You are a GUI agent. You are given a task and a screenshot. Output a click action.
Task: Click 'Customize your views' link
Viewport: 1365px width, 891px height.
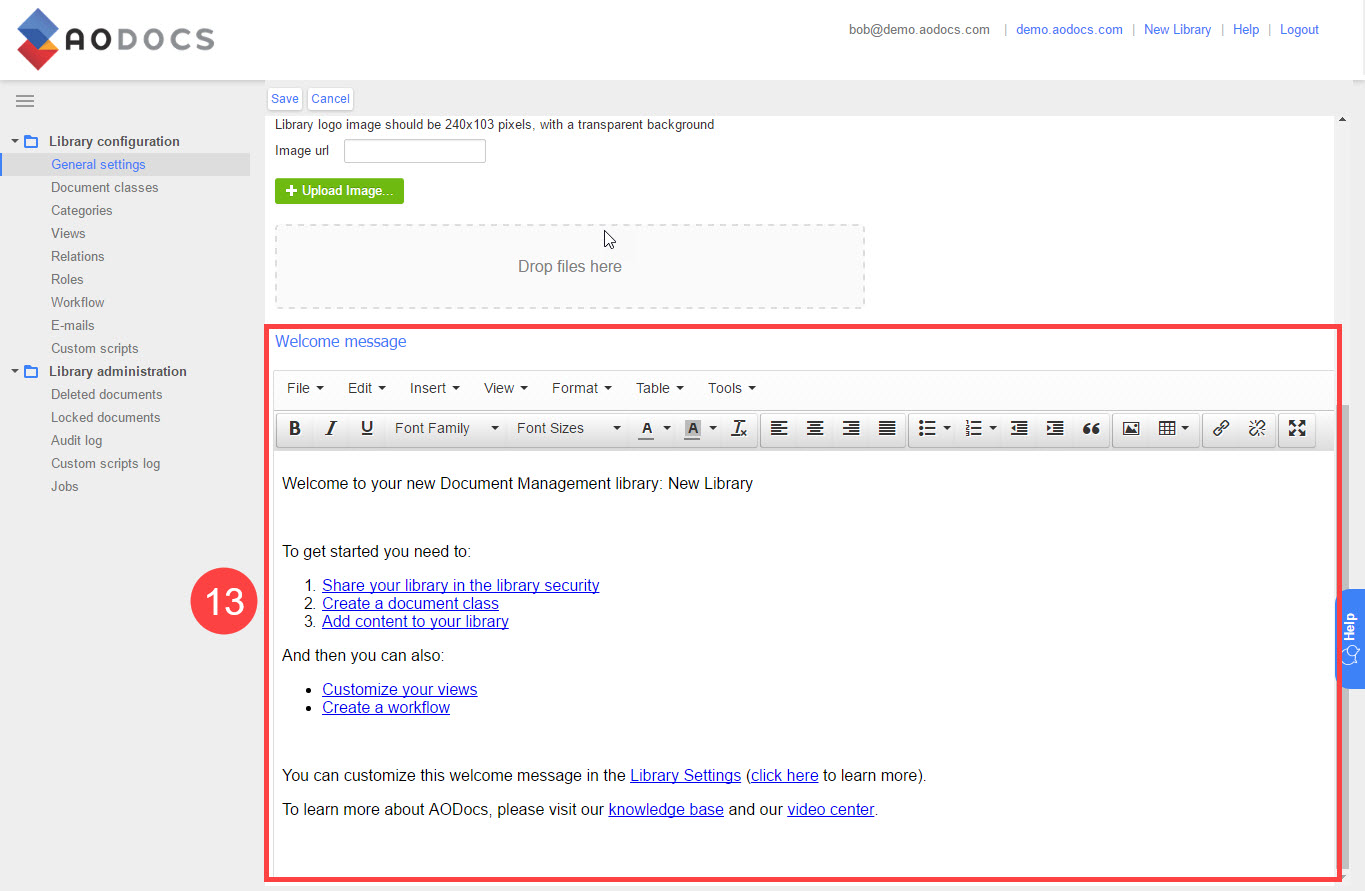click(400, 690)
